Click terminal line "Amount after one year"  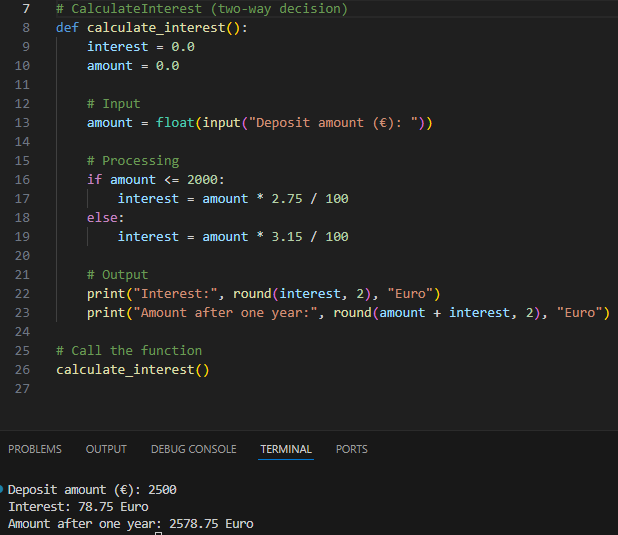click(x=130, y=524)
